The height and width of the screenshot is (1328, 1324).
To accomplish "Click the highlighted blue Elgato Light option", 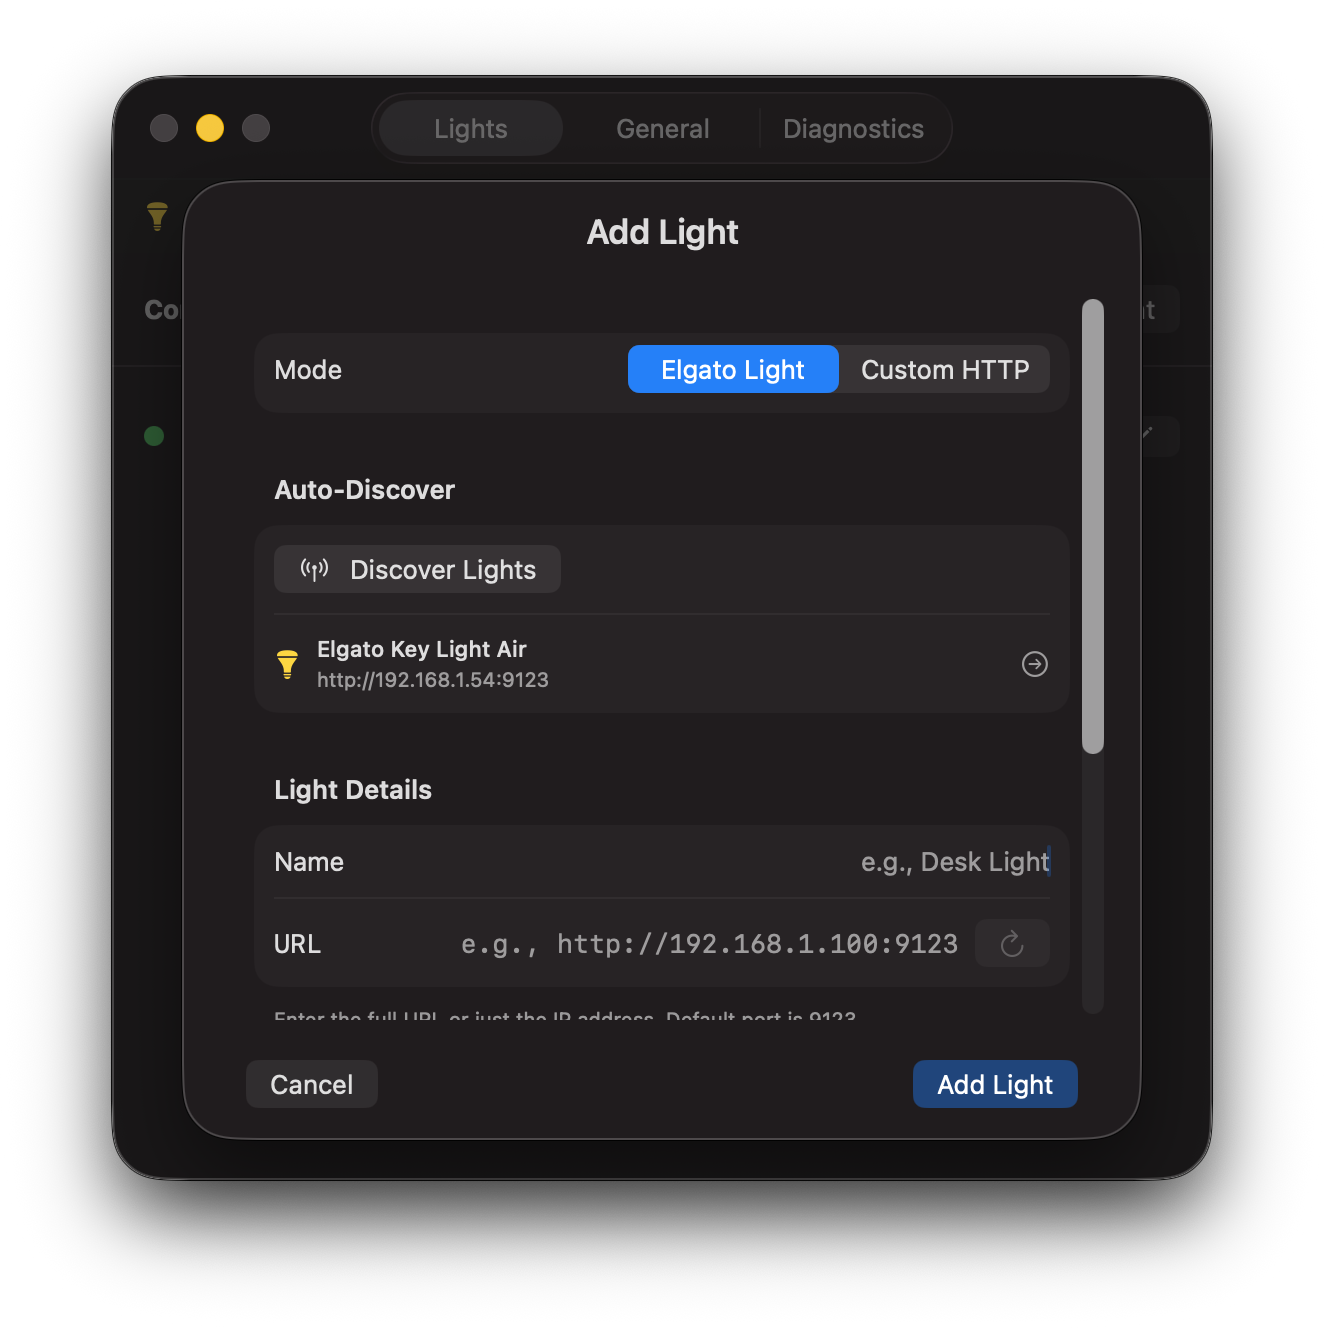I will tap(732, 369).
